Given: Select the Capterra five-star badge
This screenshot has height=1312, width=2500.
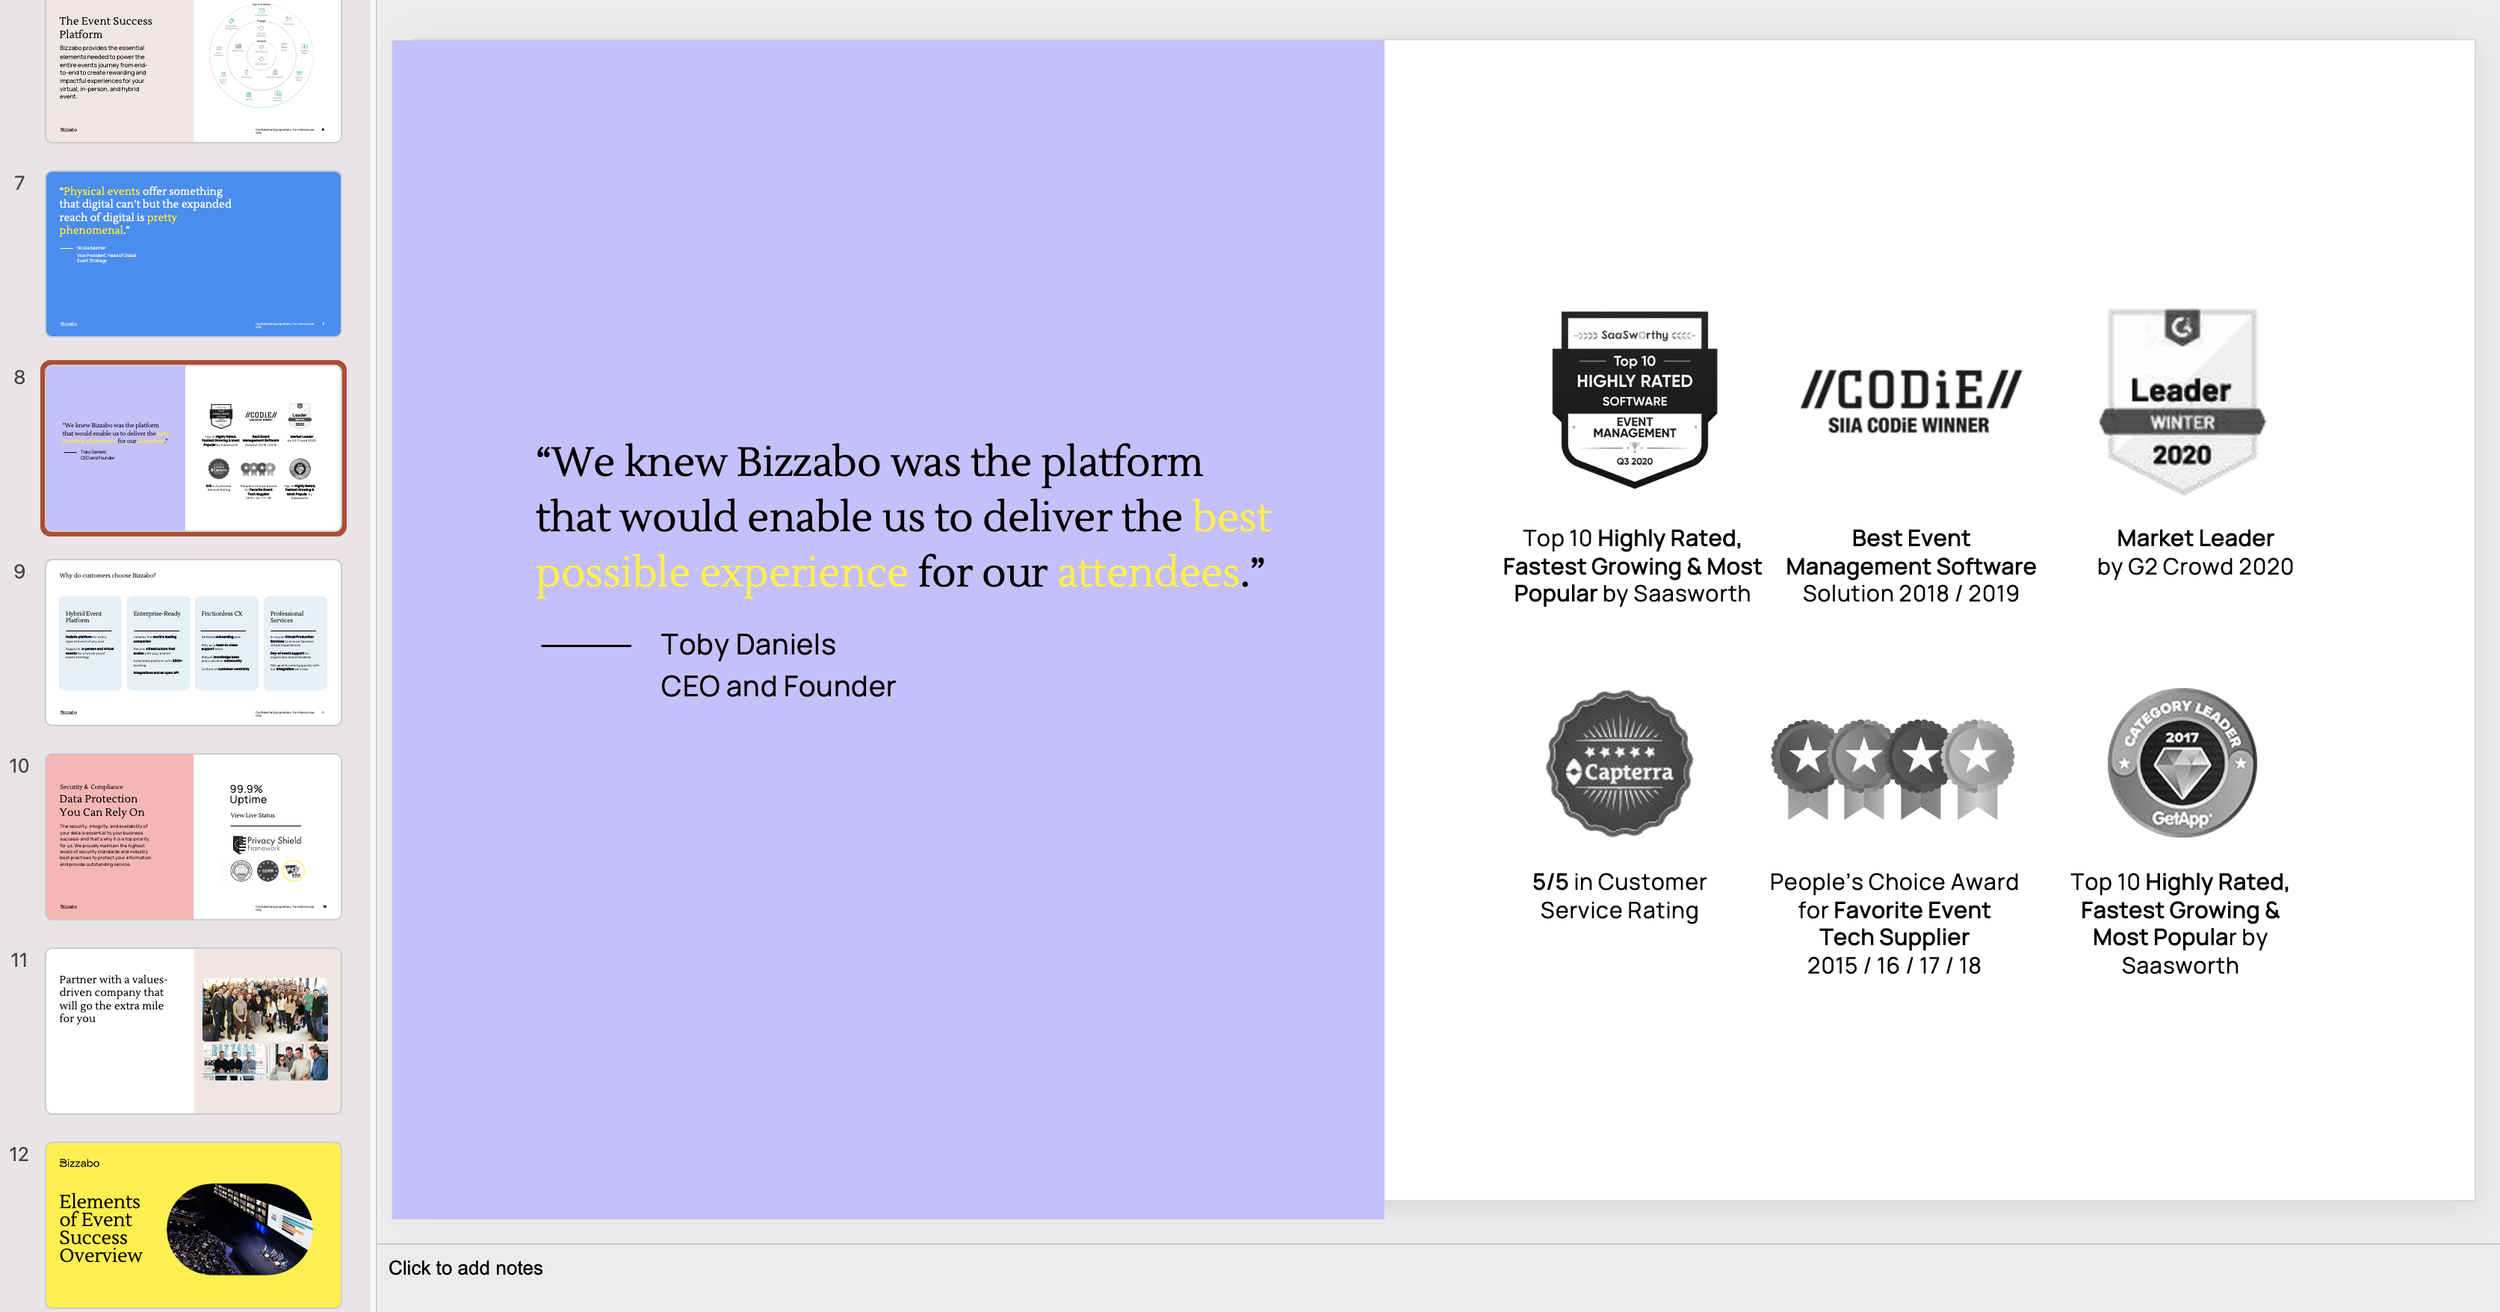Looking at the screenshot, I should coord(1619,763).
